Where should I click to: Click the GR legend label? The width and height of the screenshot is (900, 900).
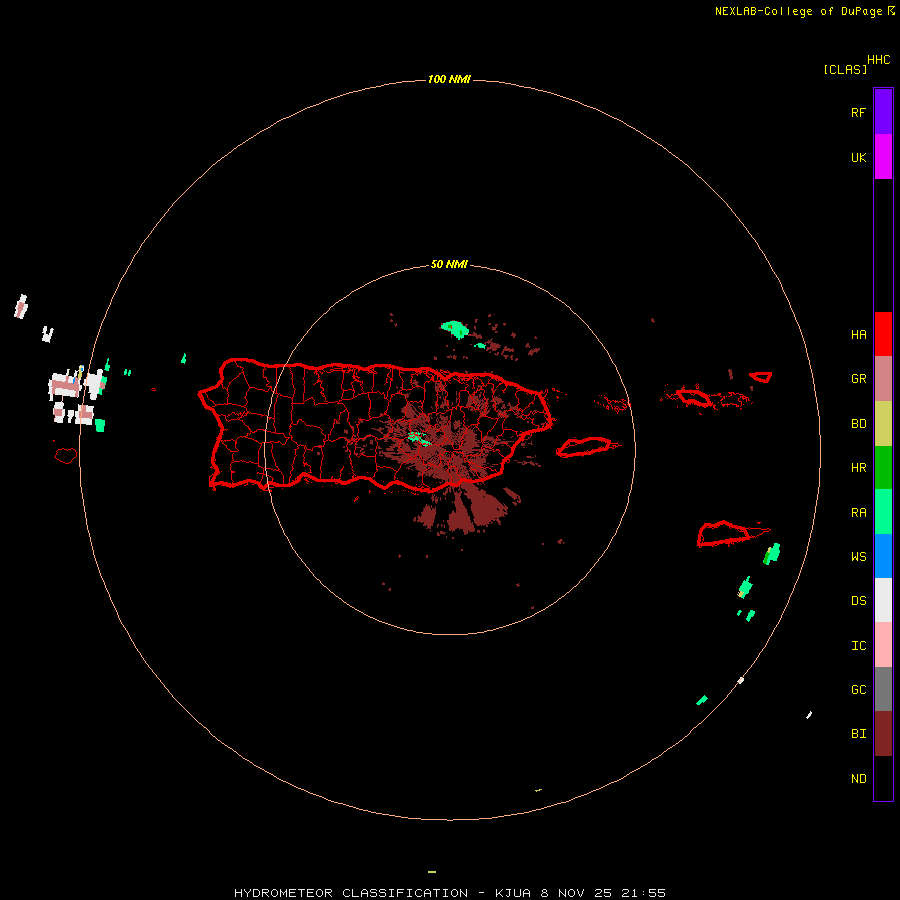858,379
